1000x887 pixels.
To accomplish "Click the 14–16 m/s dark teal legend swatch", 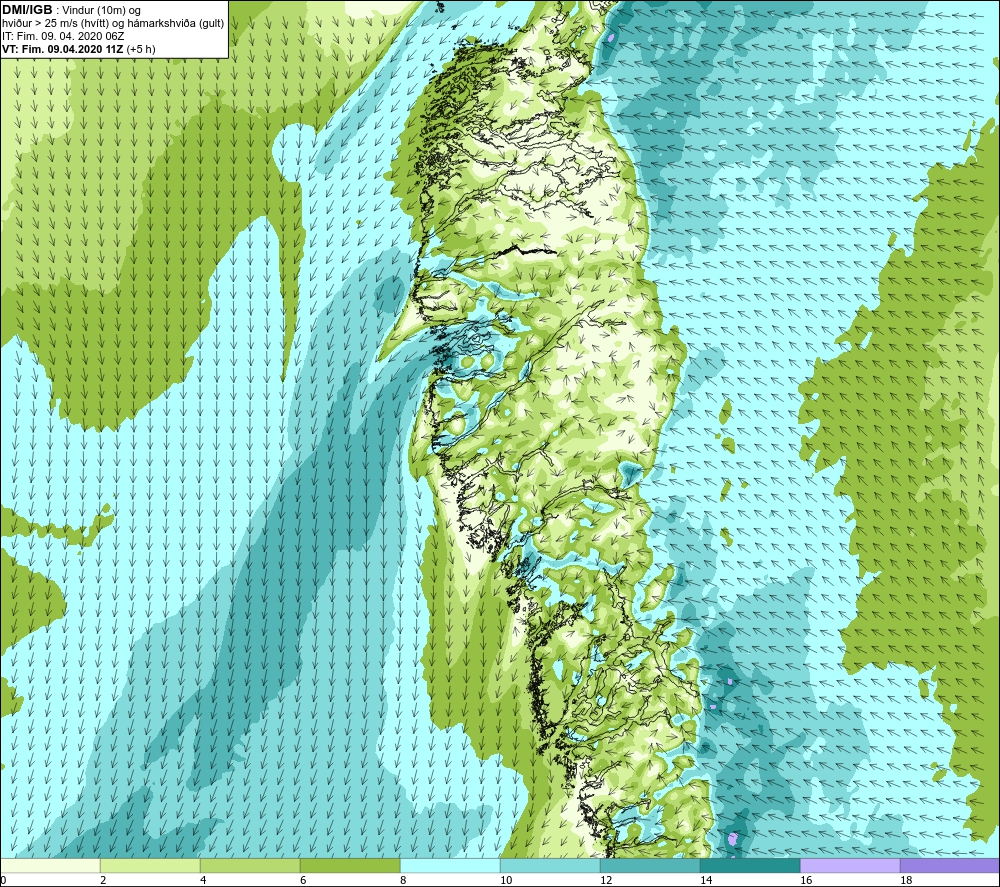I will click(x=750, y=865).
